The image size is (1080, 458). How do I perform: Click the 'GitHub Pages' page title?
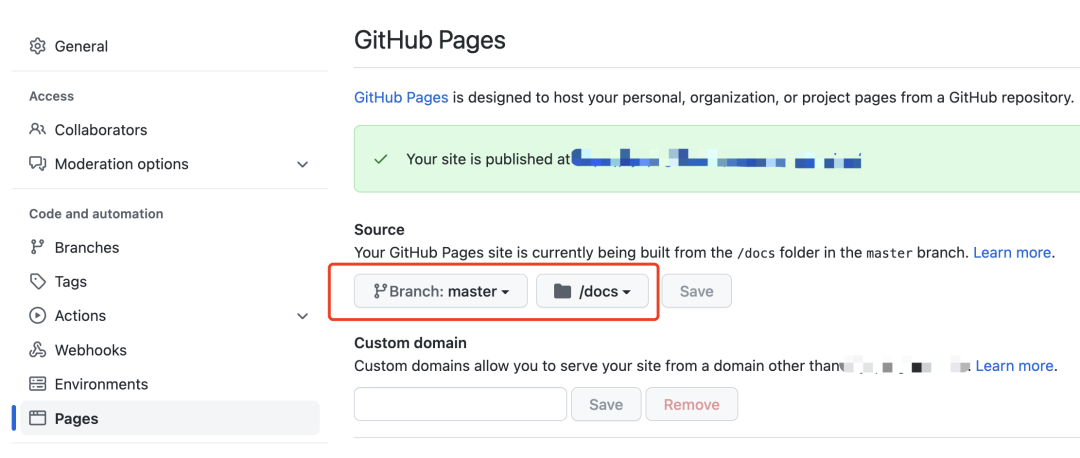[x=430, y=40]
